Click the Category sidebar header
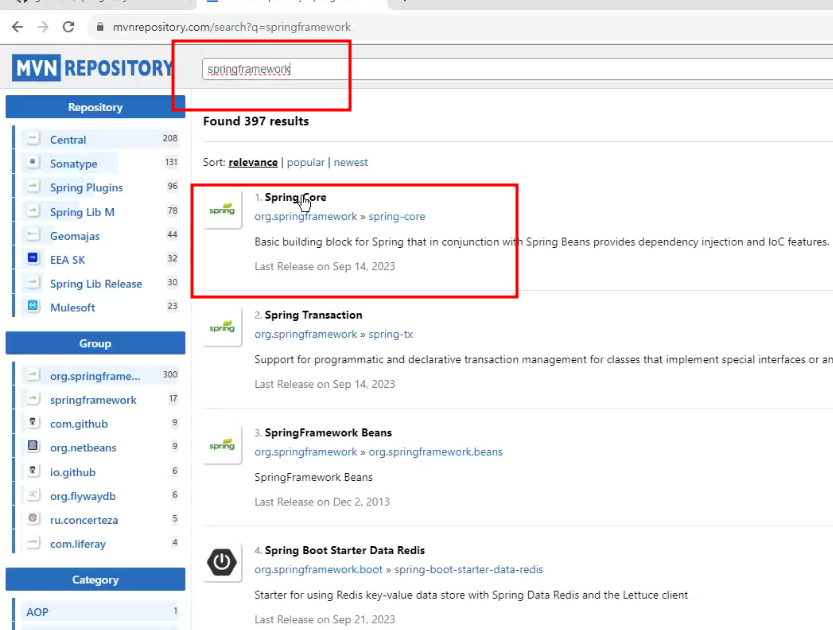 pos(95,580)
